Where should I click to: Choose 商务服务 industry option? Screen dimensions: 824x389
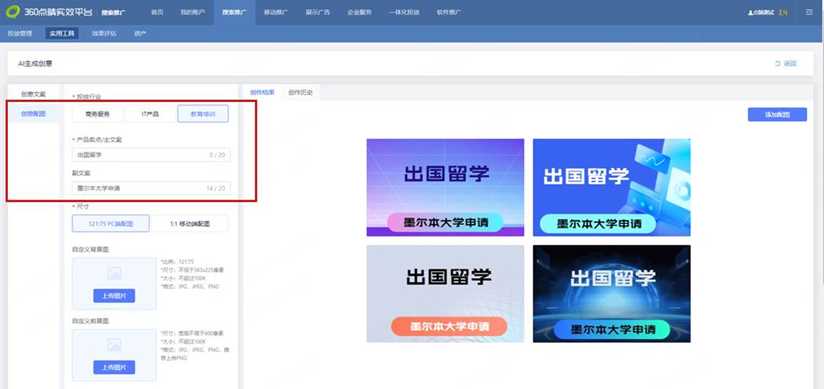click(97, 114)
